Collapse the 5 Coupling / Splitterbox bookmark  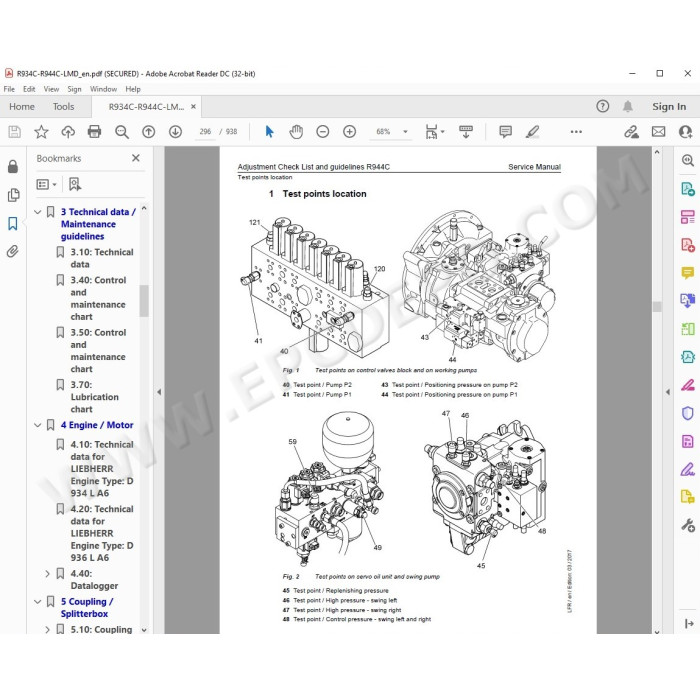click(x=38, y=601)
